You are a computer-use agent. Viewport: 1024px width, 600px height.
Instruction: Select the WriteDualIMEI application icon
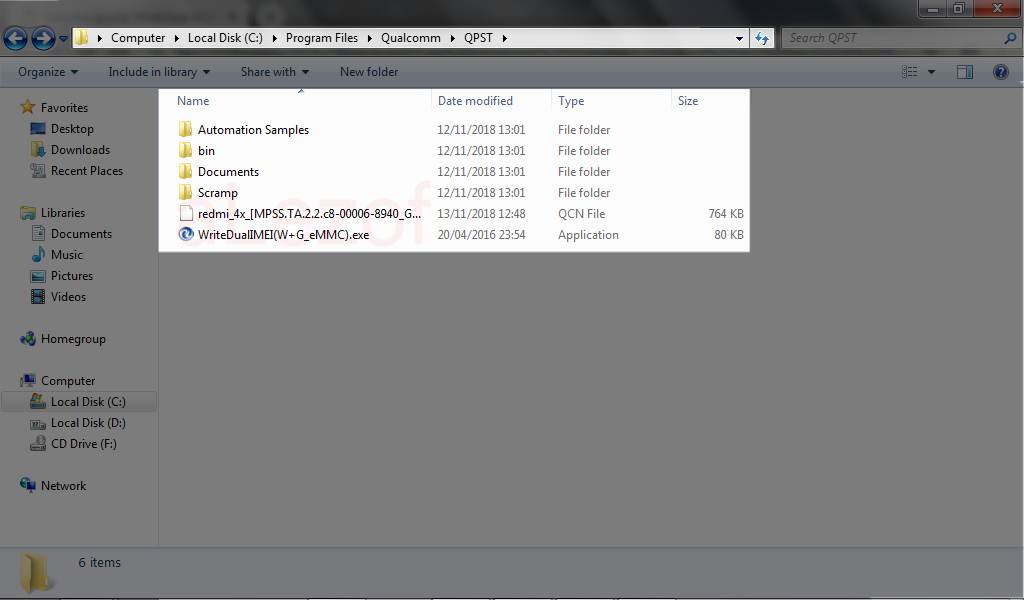point(185,234)
